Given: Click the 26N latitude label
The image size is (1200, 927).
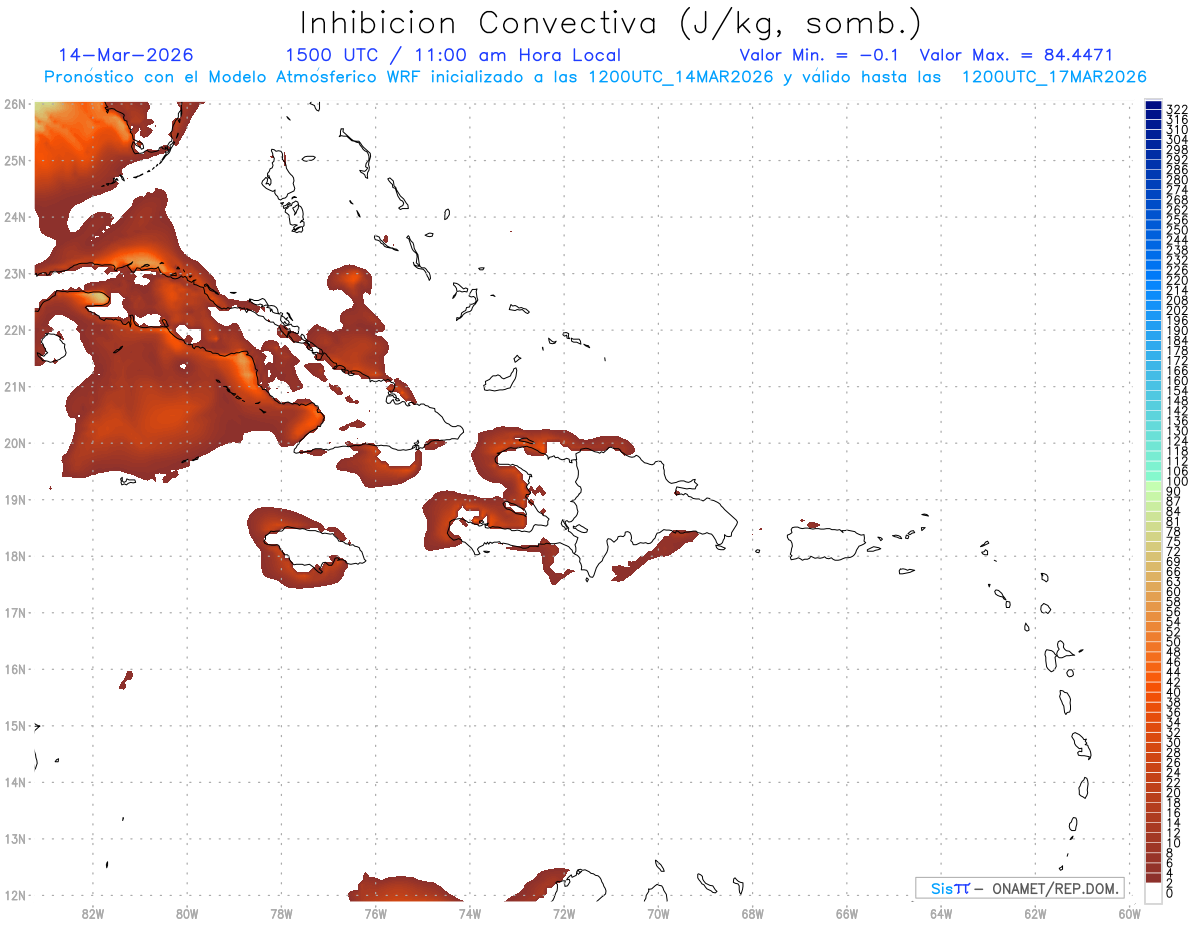Looking at the screenshot, I should (x=15, y=103).
